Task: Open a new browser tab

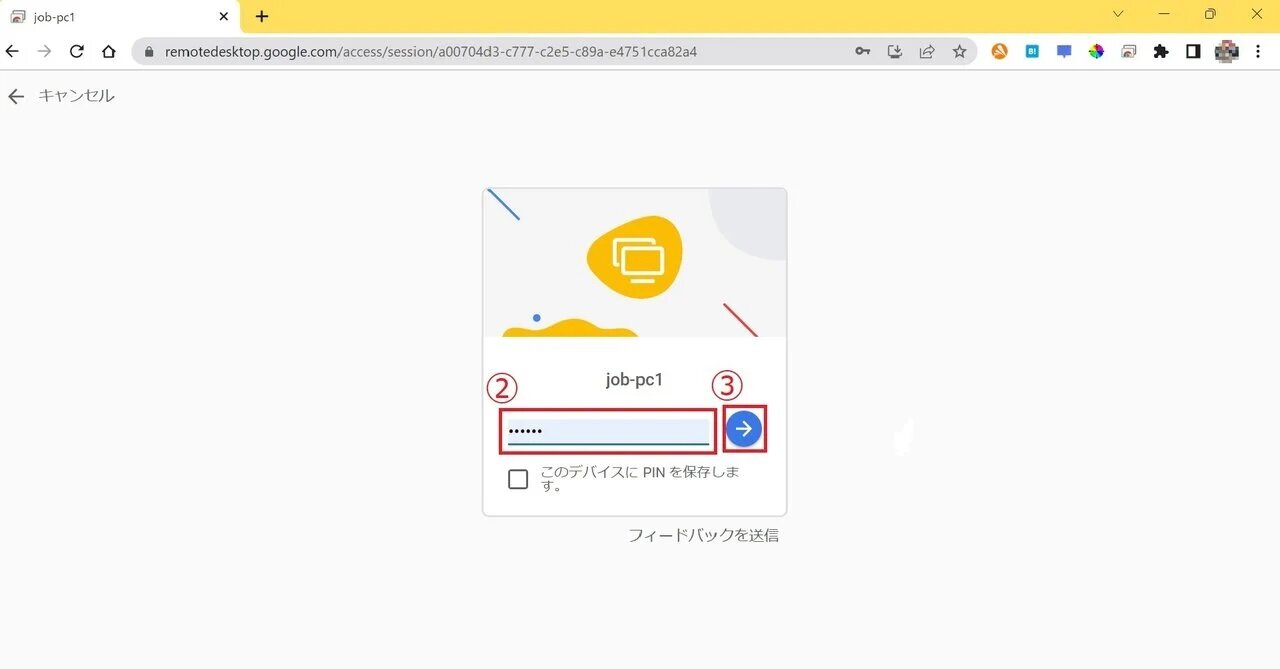Action: tap(262, 17)
